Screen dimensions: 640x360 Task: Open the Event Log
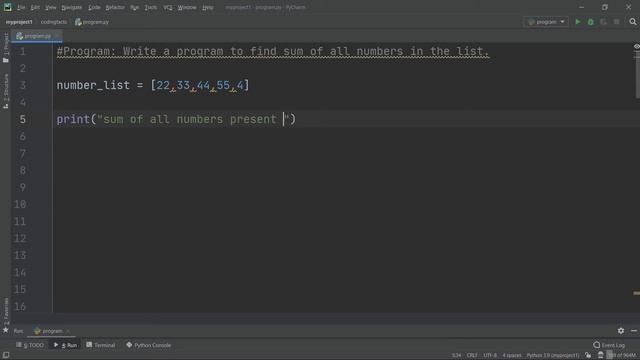tap(609, 345)
